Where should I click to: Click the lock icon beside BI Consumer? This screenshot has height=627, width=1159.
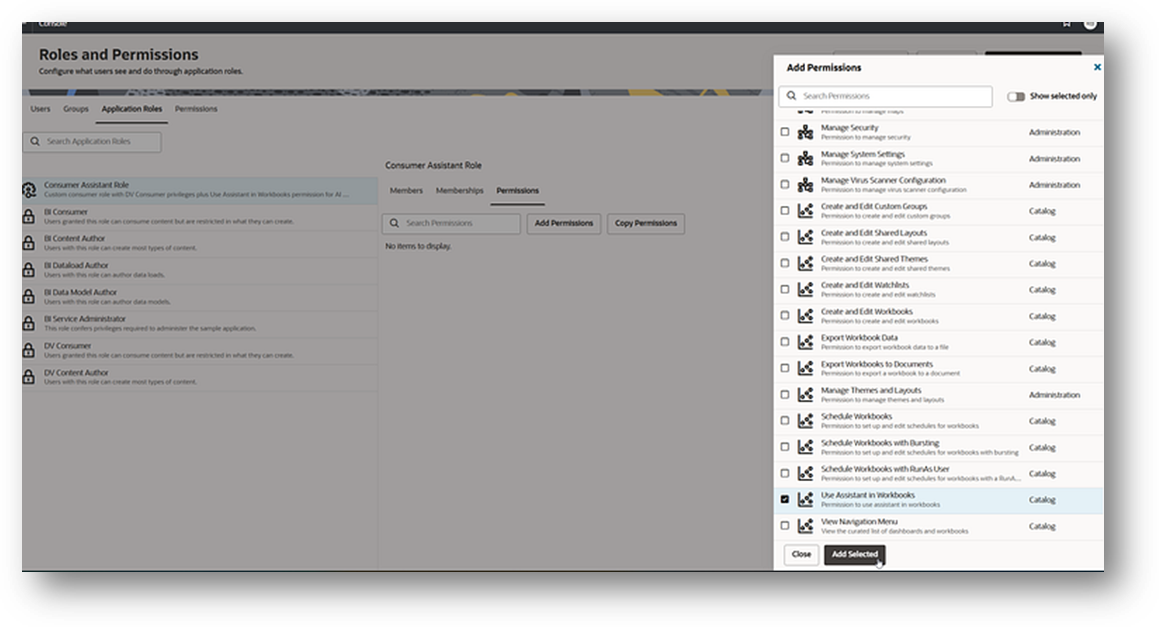coord(27,217)
